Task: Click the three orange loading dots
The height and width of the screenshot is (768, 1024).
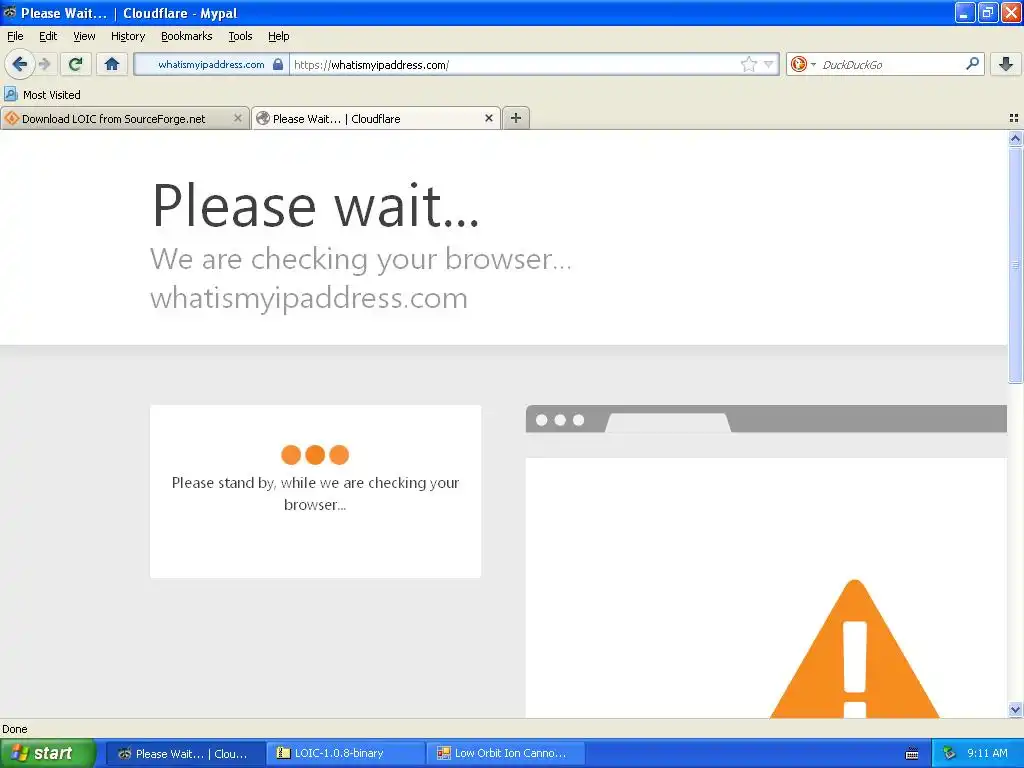Action: (315, 455)
